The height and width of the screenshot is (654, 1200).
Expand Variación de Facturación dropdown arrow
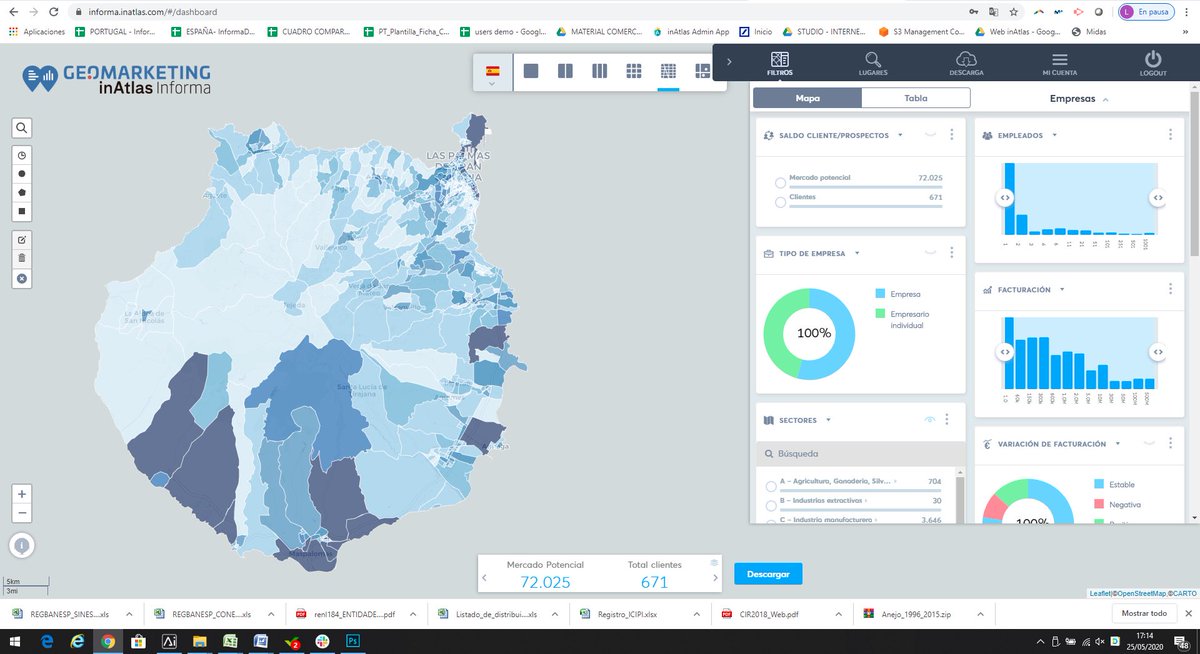[1117, 444]
